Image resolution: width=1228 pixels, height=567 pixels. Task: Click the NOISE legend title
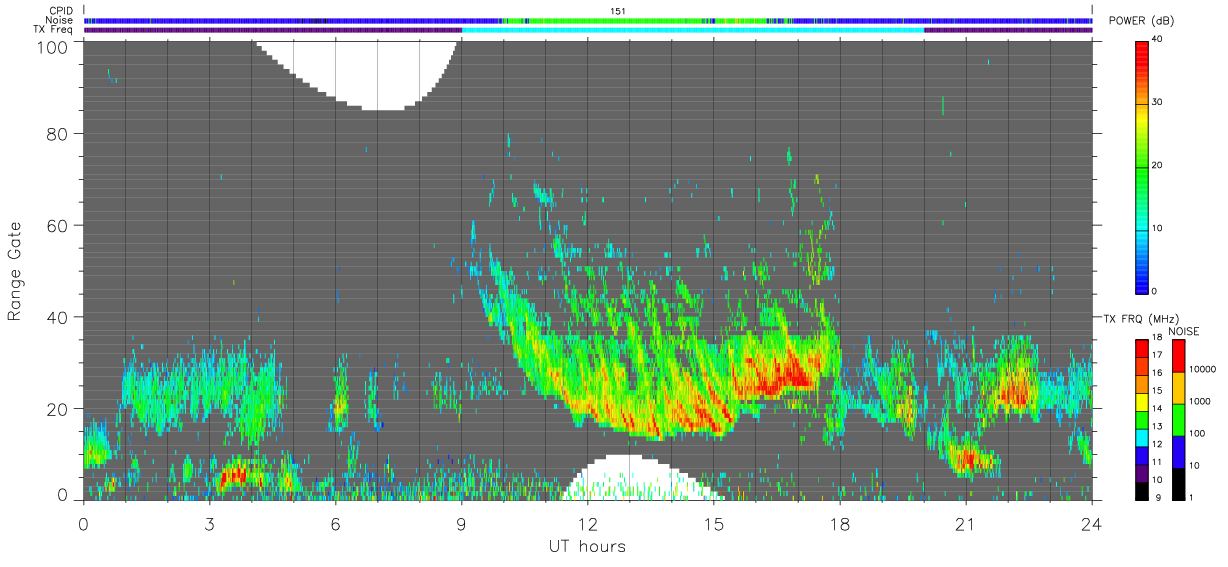tap(1182, 331)
